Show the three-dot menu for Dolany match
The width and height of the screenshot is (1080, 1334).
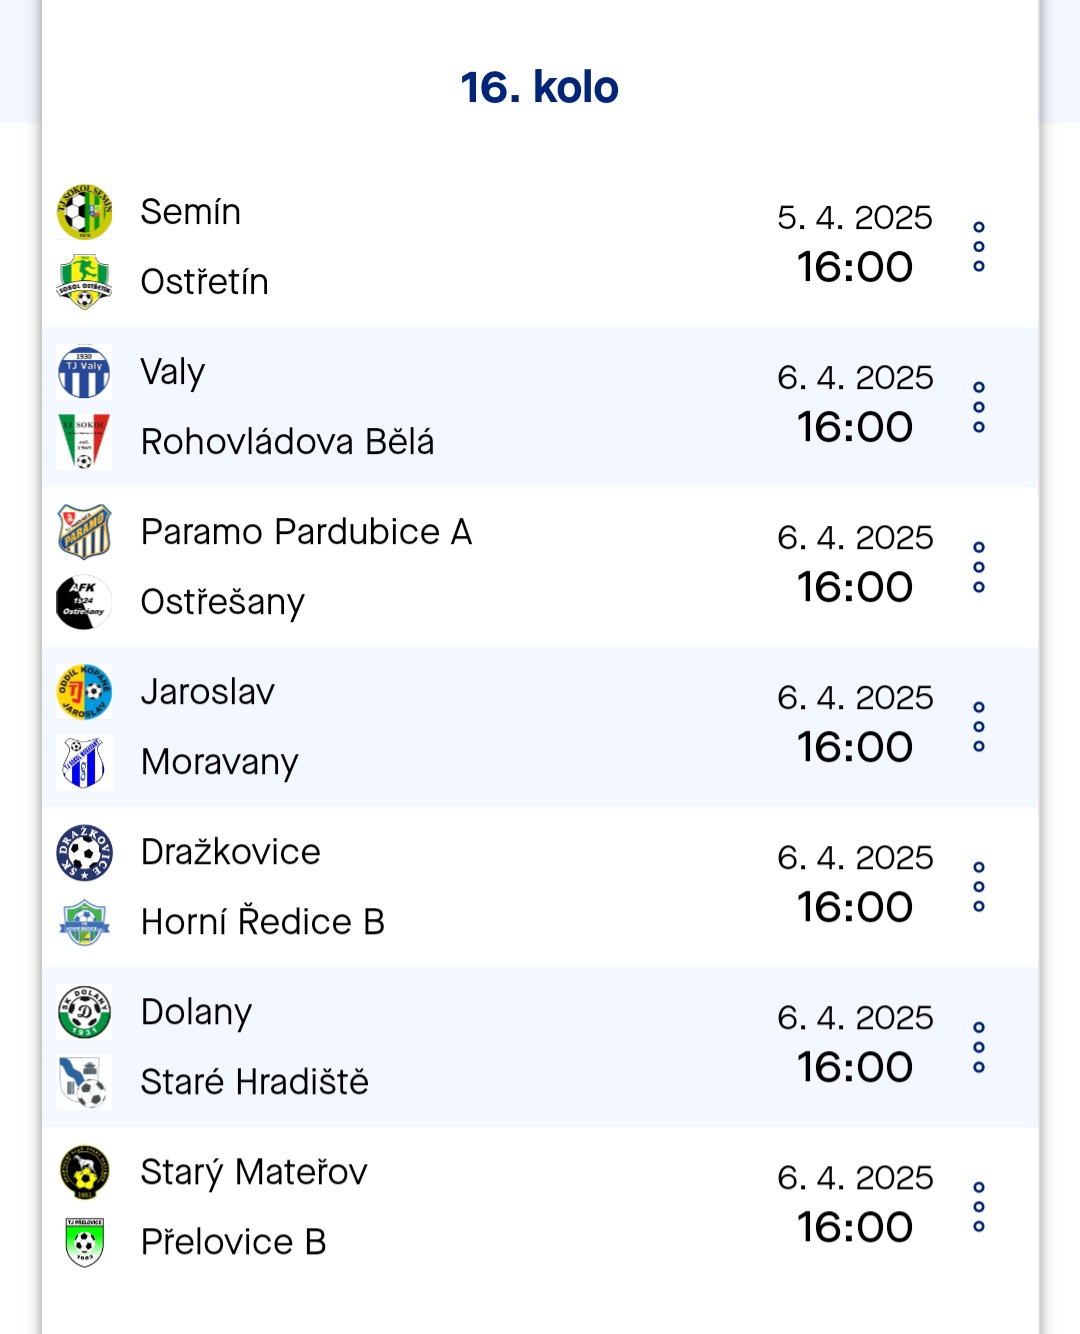point(979,1047)
